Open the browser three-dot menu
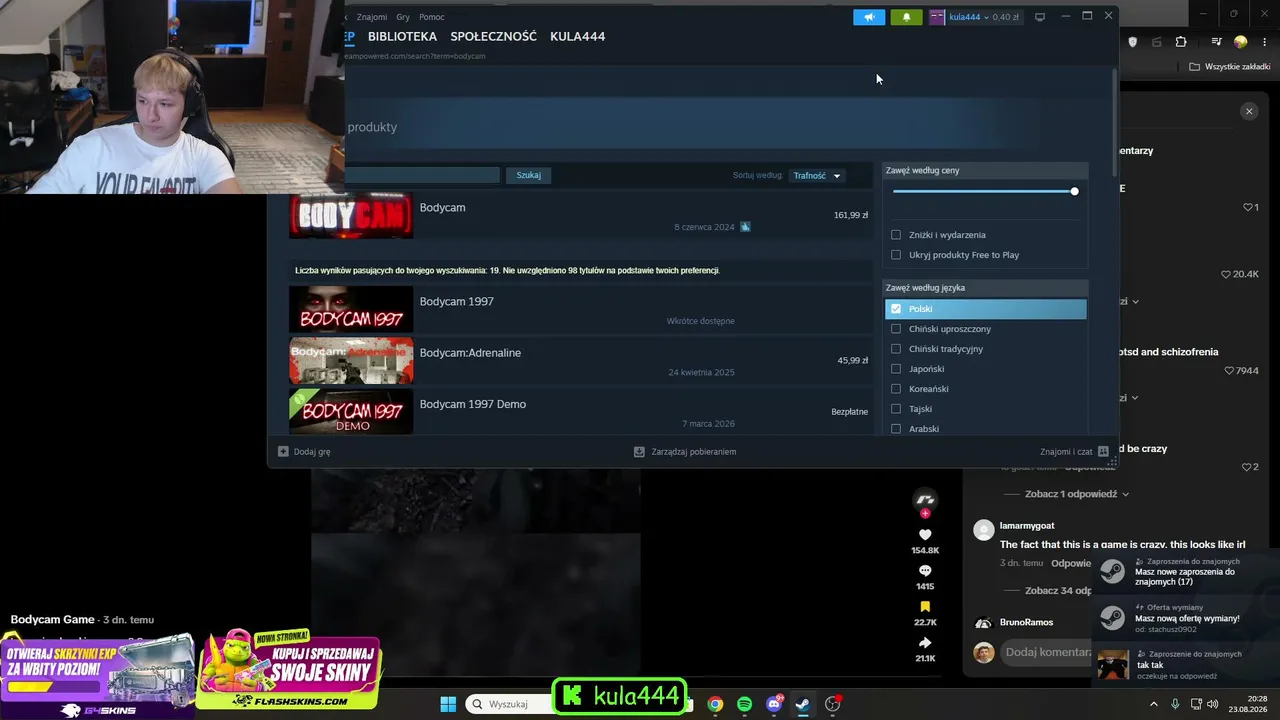1280x720 pixels. 1266,42
